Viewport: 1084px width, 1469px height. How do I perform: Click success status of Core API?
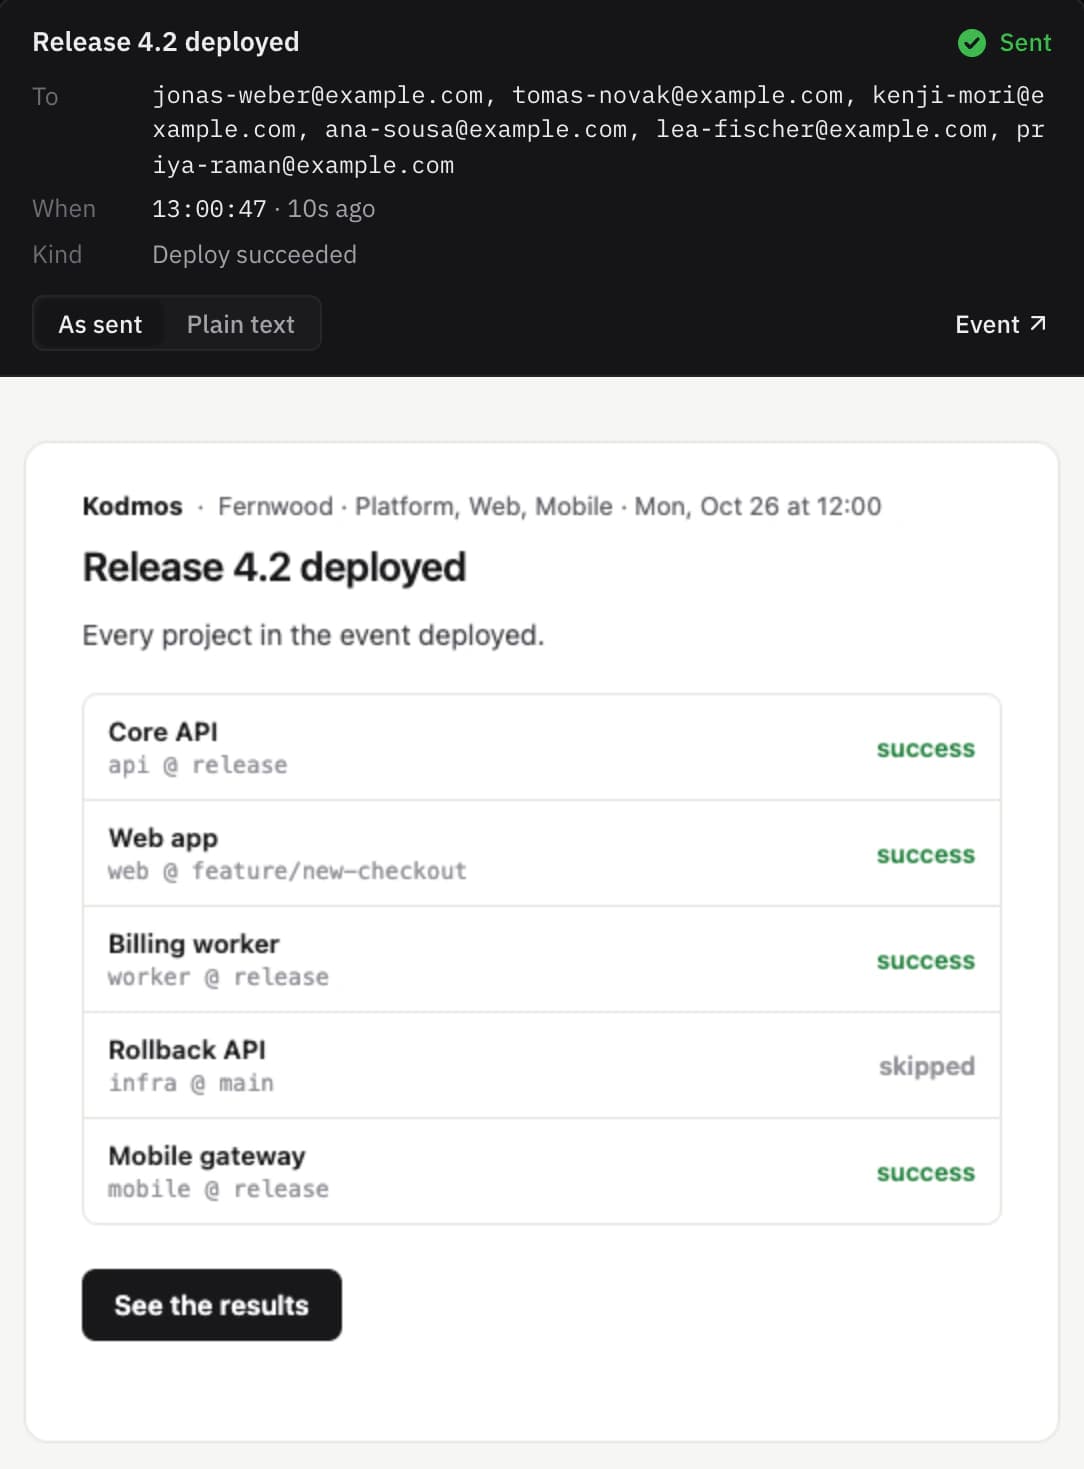(x=926, y=749)
